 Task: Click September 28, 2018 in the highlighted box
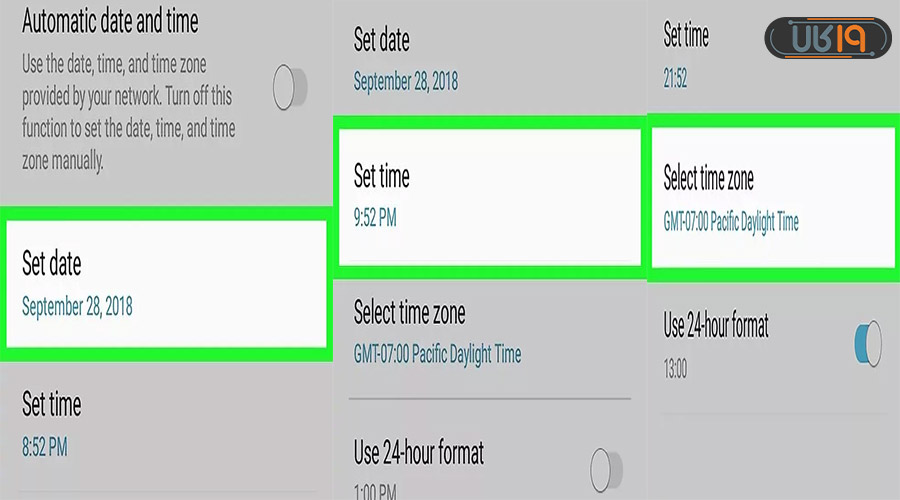point(77,307)
